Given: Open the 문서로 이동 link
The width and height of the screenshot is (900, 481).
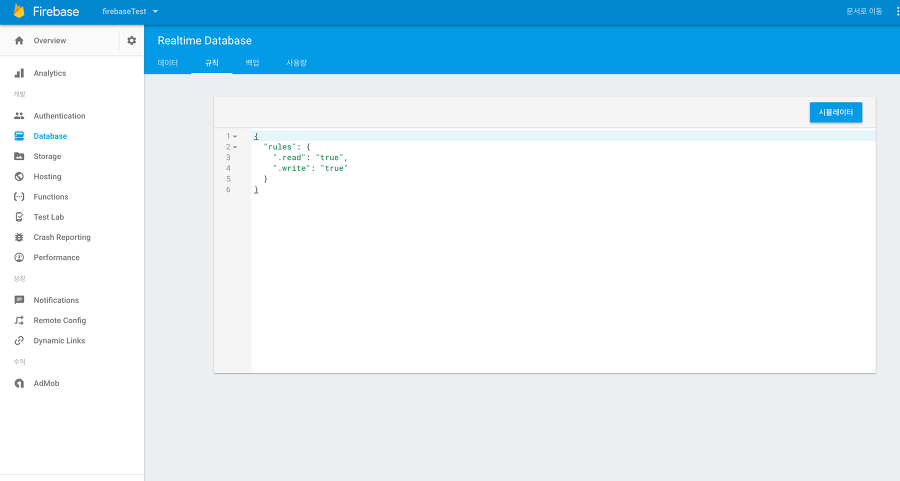Looking at the screenshot, I should pos(864,11).
